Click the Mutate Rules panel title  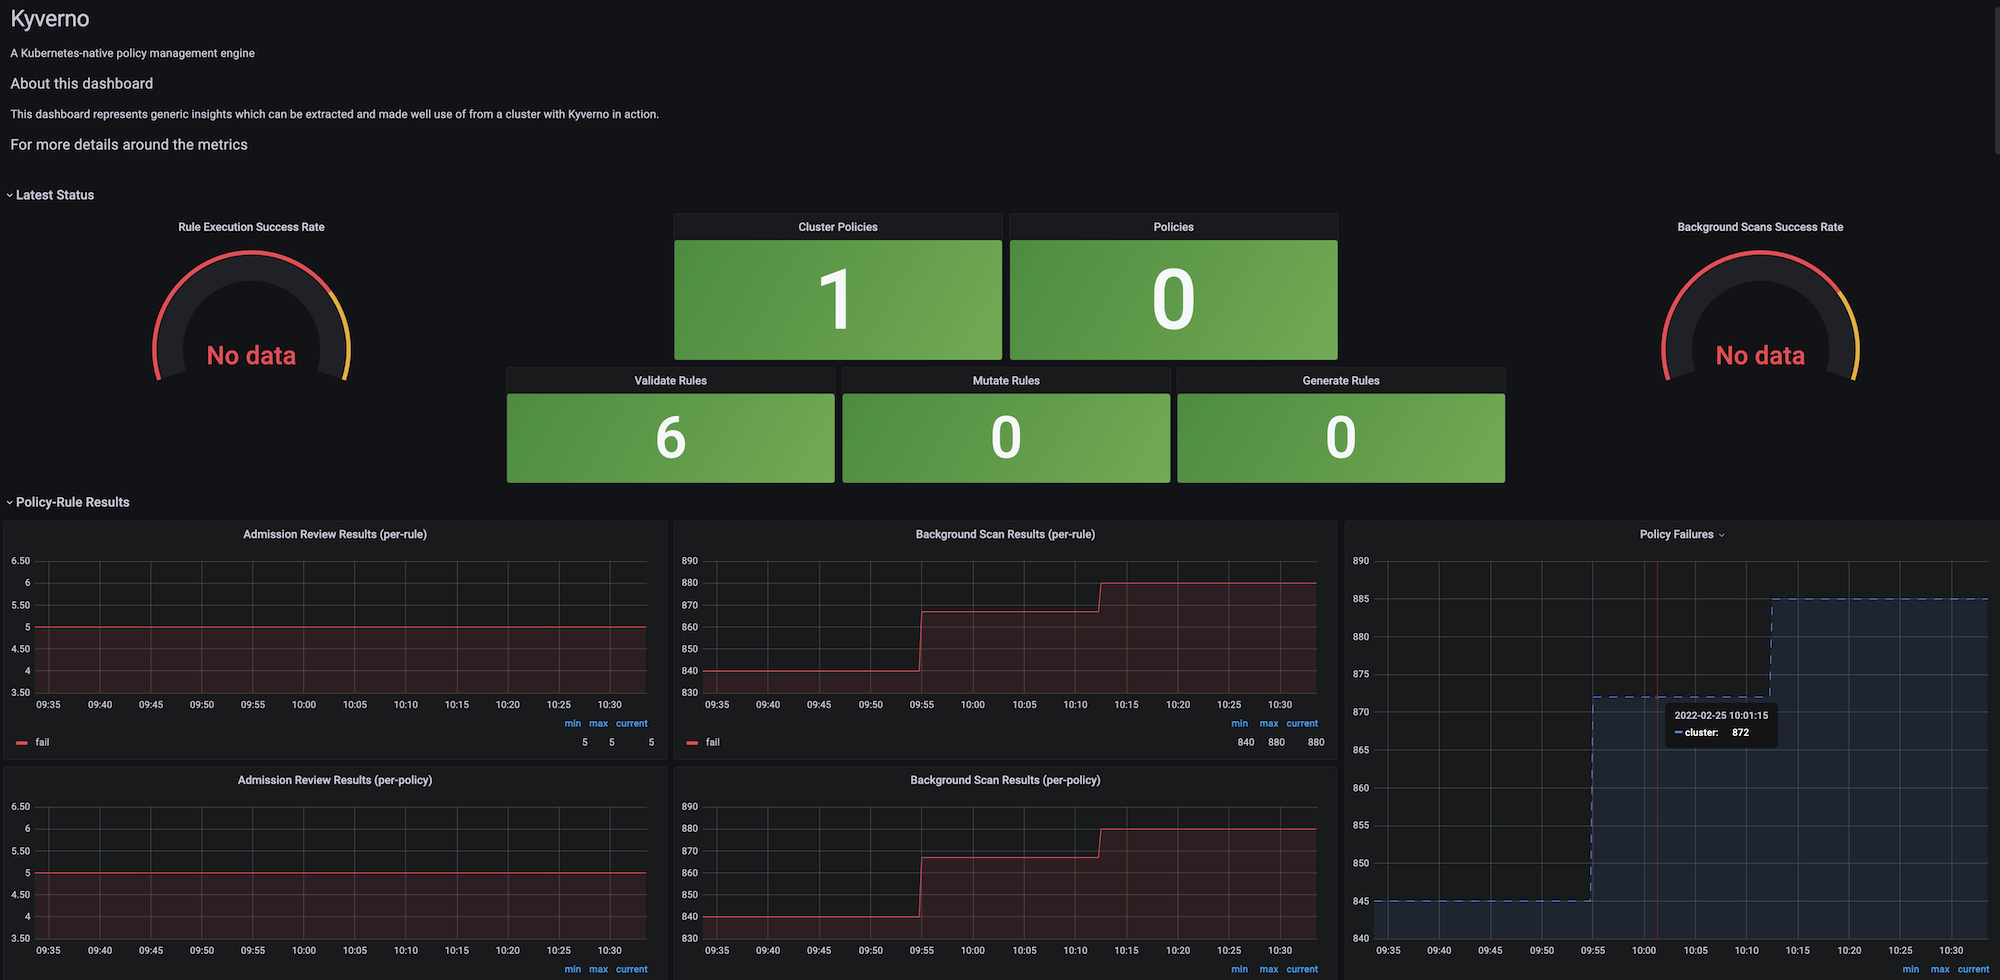(x=1006, y=381)
